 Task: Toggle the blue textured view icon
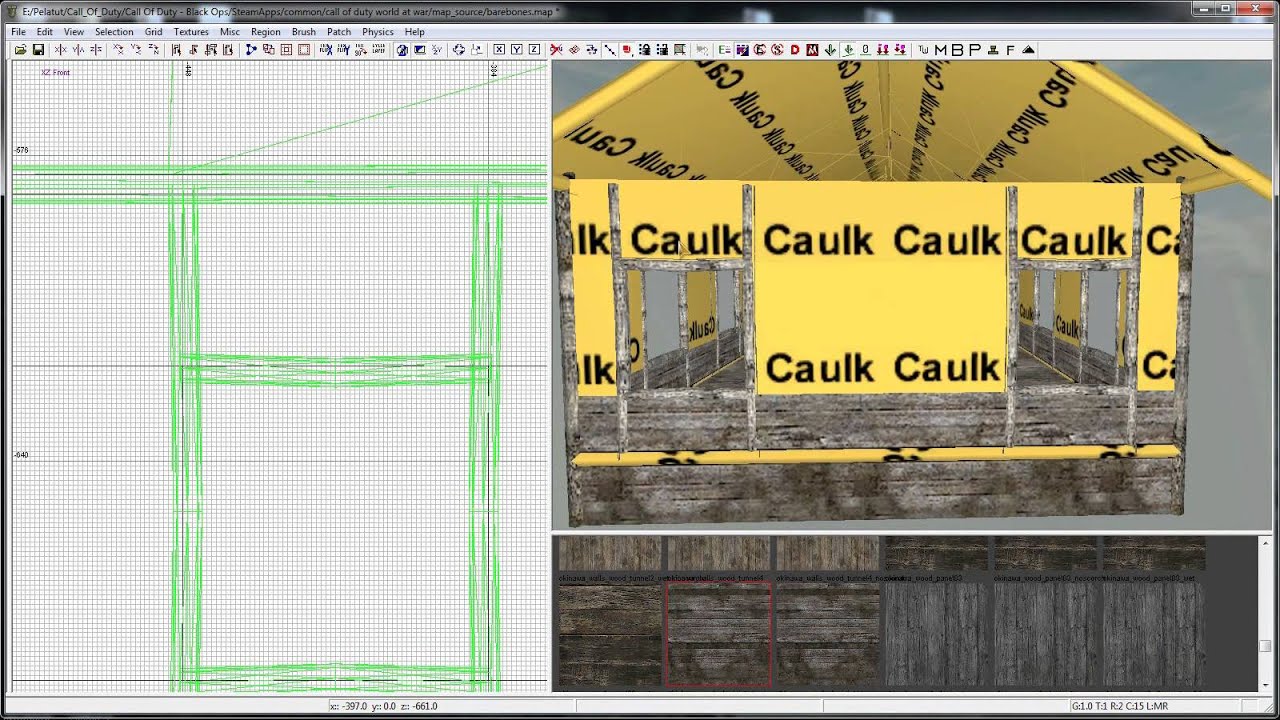(420, 49)
